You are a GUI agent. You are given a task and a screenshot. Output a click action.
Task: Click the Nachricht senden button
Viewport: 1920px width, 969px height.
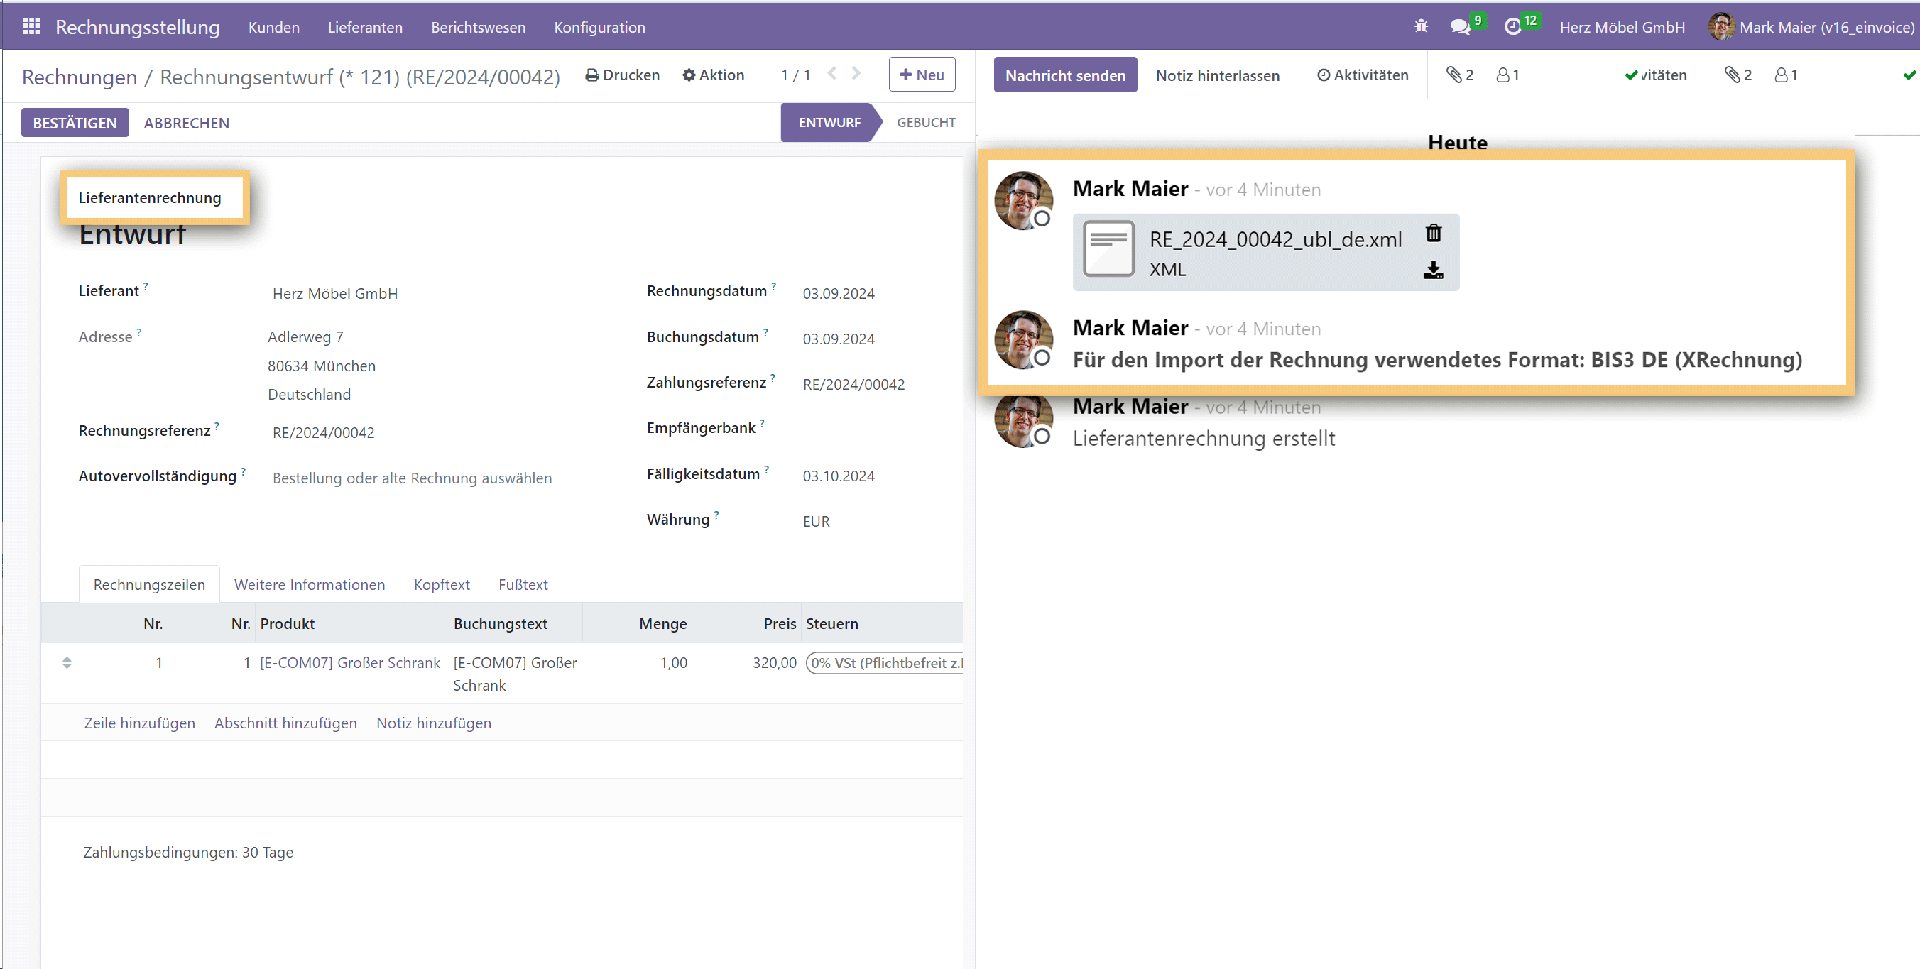[1065, 75]
